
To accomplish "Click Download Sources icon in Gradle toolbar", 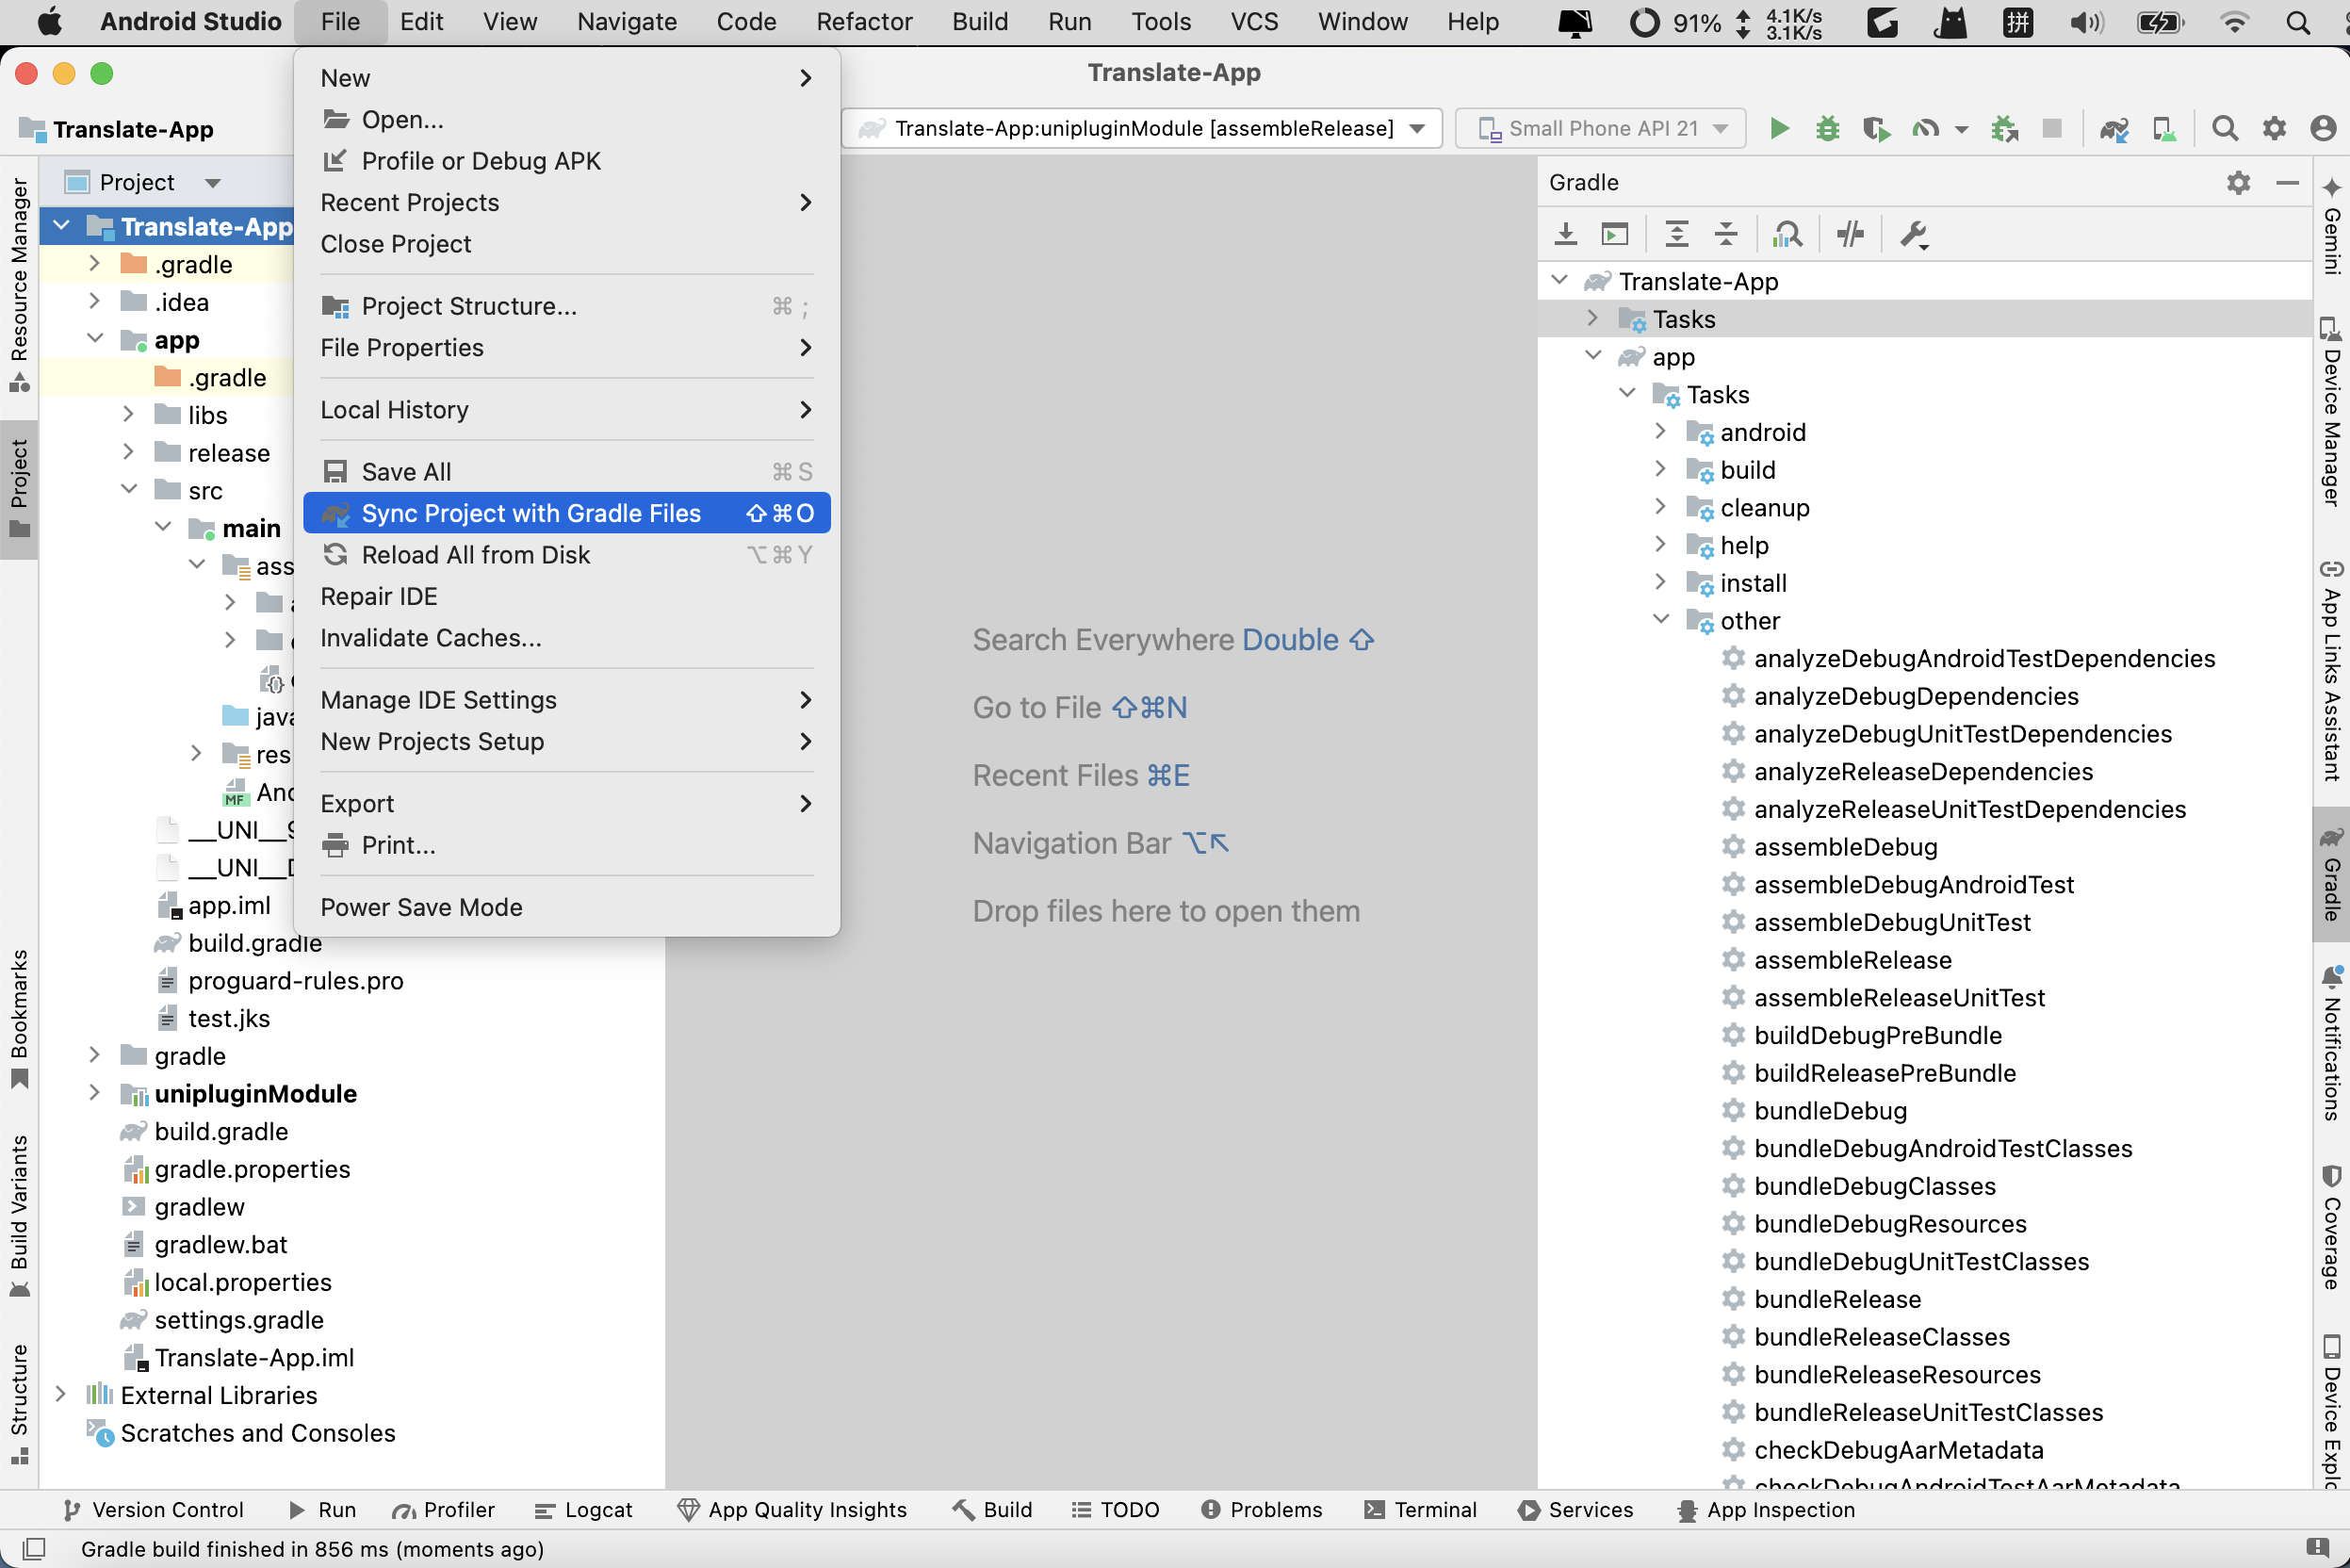I will 1566,234.
